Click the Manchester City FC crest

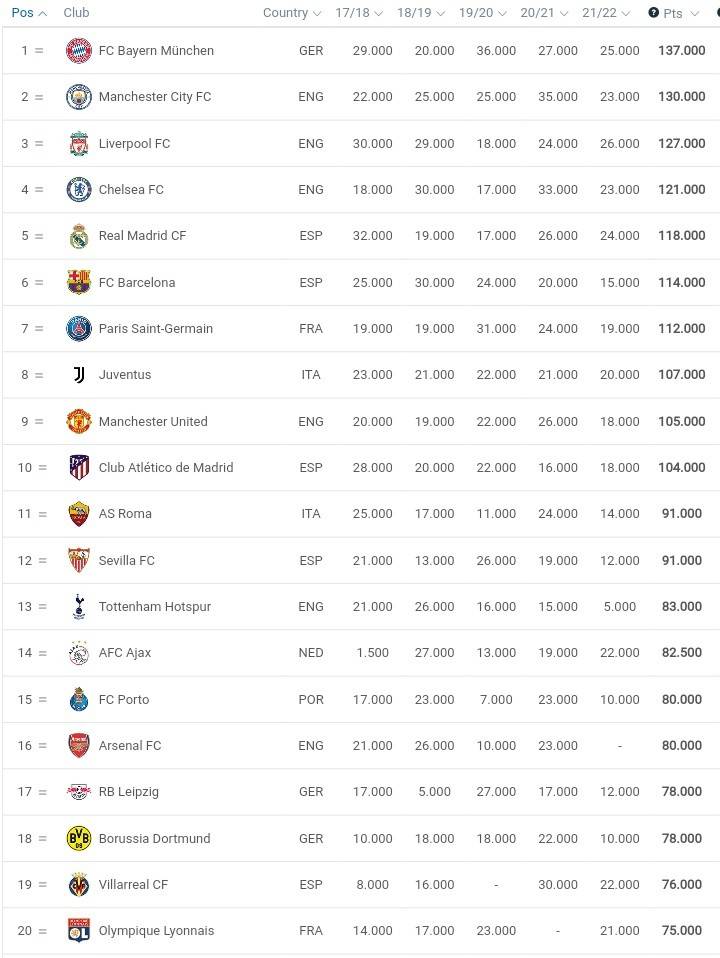(x=79, y=97)
